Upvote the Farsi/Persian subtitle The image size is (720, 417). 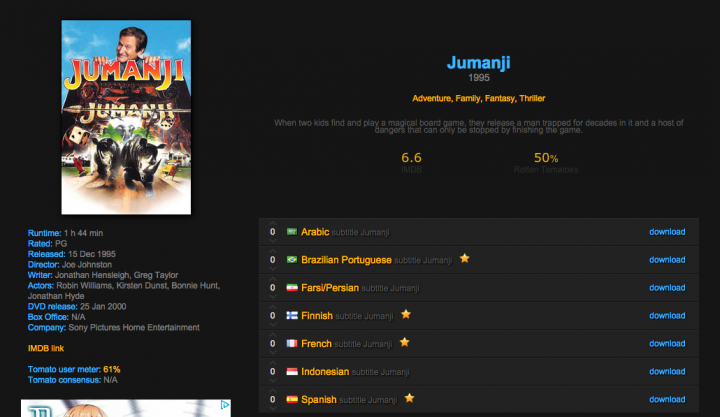[x=273, y=279]
